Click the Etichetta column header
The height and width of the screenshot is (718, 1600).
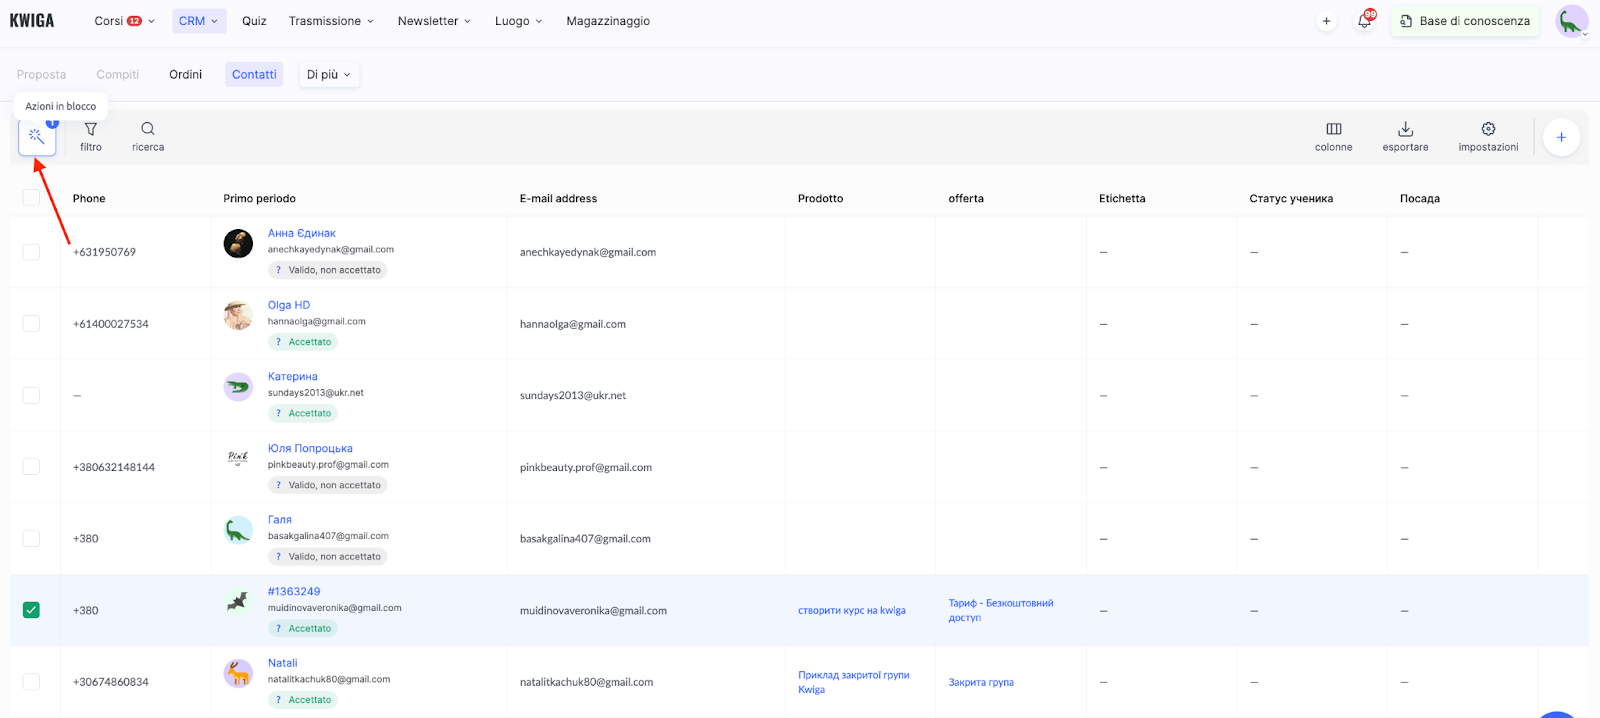[1122, 199]
